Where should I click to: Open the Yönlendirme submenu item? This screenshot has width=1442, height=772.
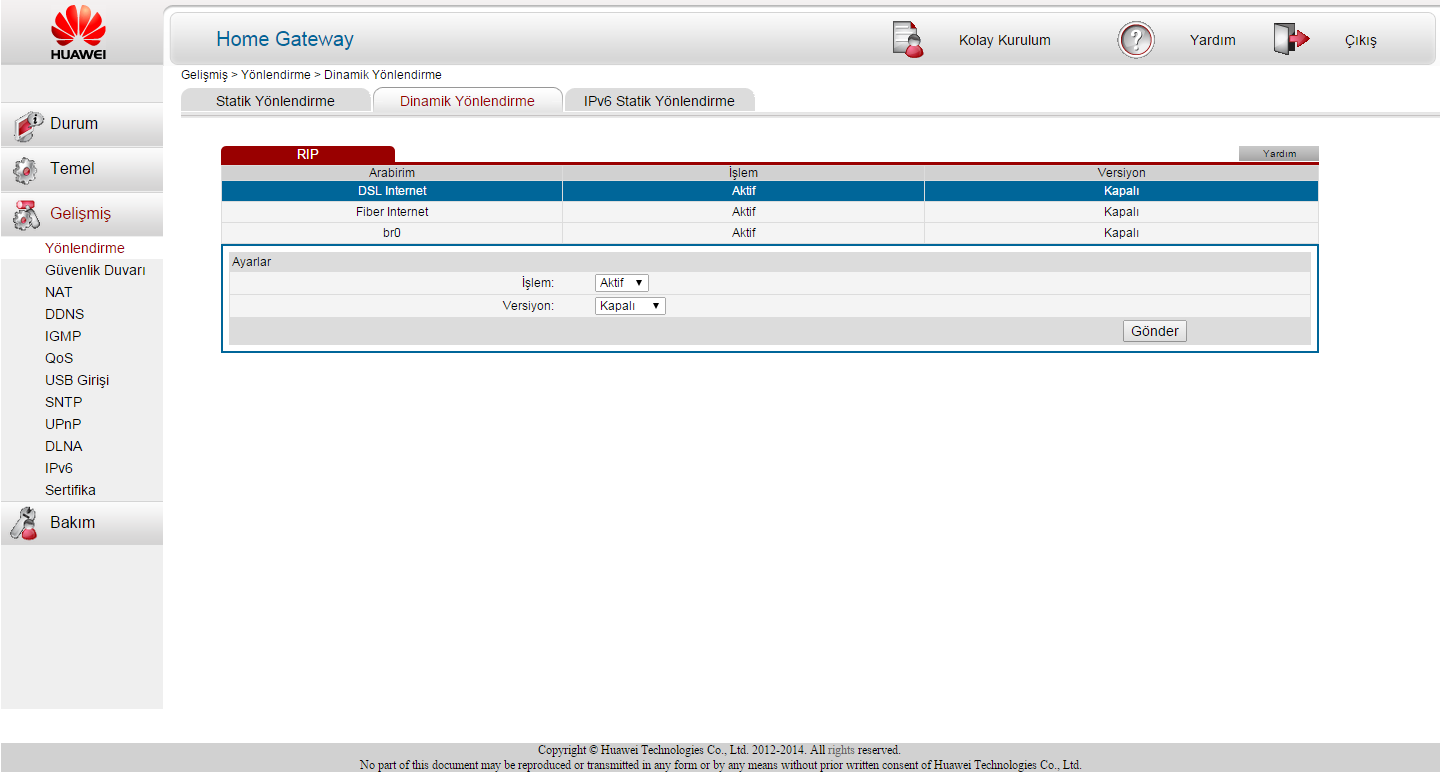point(85,248)
